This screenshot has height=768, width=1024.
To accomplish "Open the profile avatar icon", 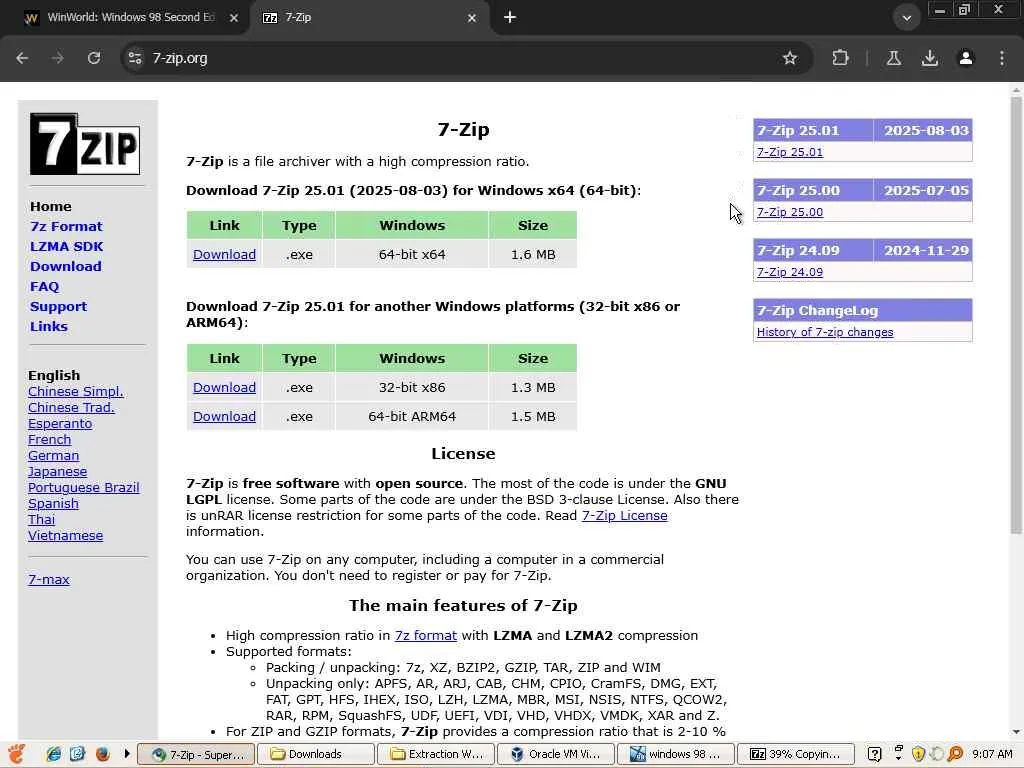I will pyautogui.click(x=965, y=58).
